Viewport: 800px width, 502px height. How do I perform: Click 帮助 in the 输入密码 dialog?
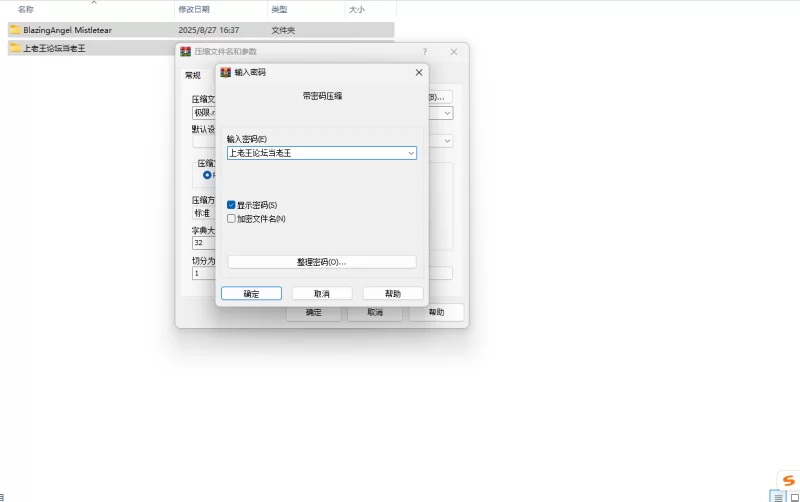pos(393,293)
